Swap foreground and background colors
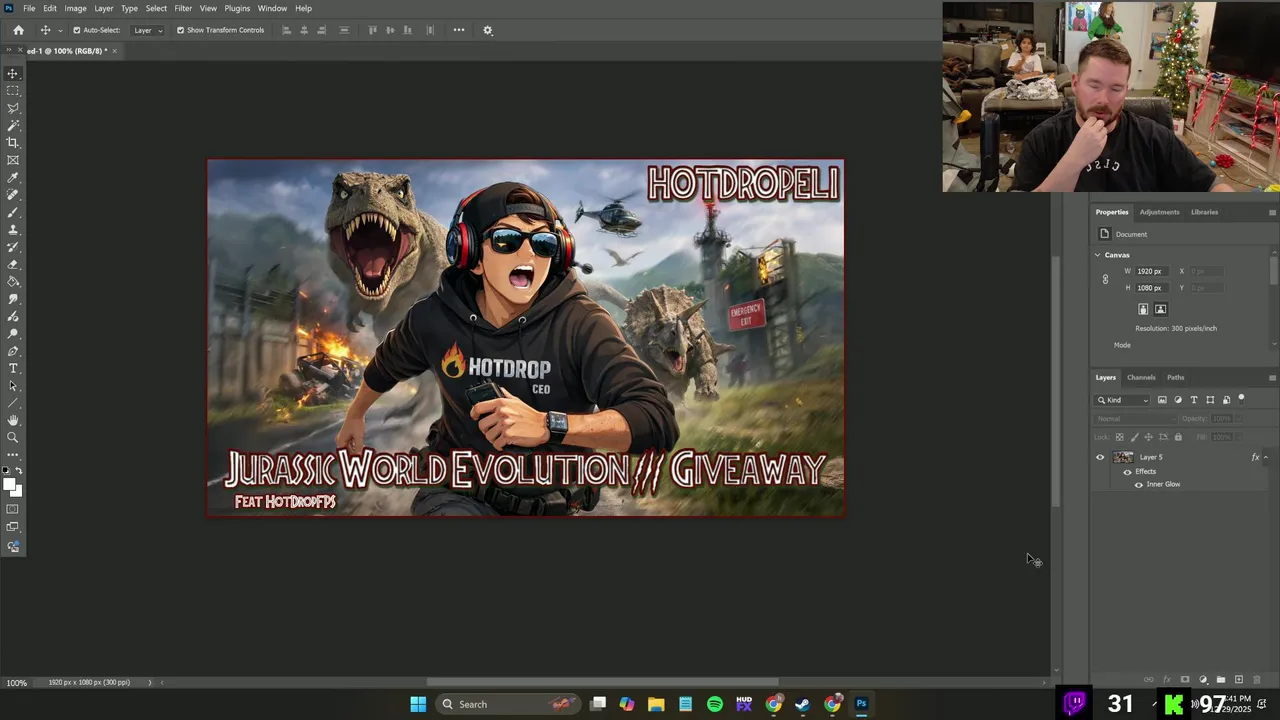 coord(19,471)
